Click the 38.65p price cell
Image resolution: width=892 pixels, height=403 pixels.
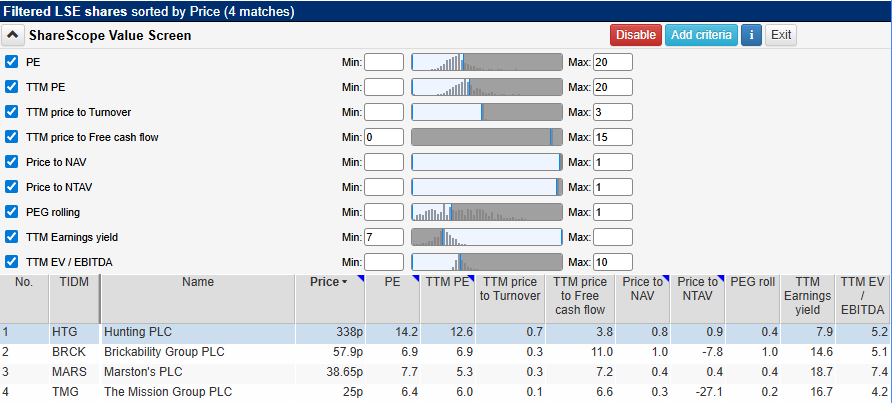pyautogui.click(x=330, y=373)
